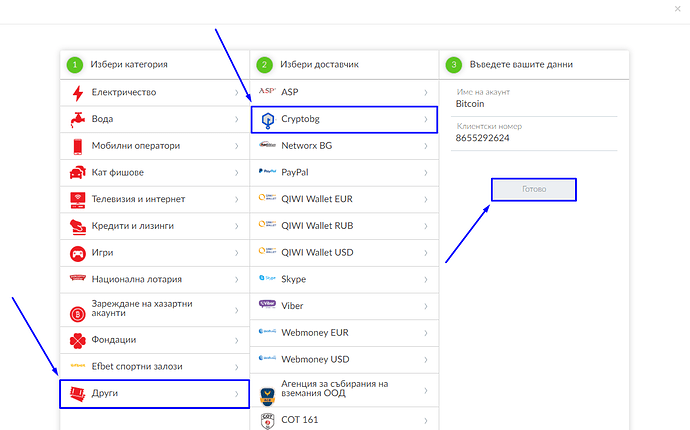Select the Национална лотария category
690x430 pixels.
(154, 279)
